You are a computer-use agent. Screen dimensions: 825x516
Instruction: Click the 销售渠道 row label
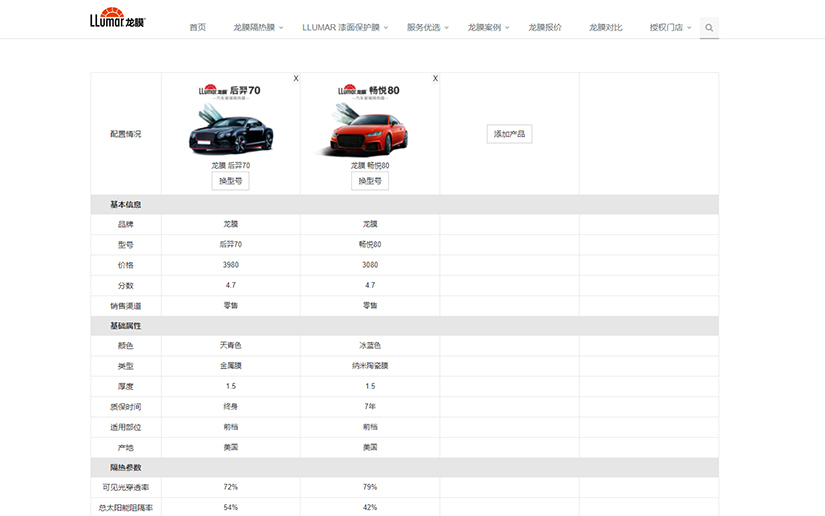(125, 306)
